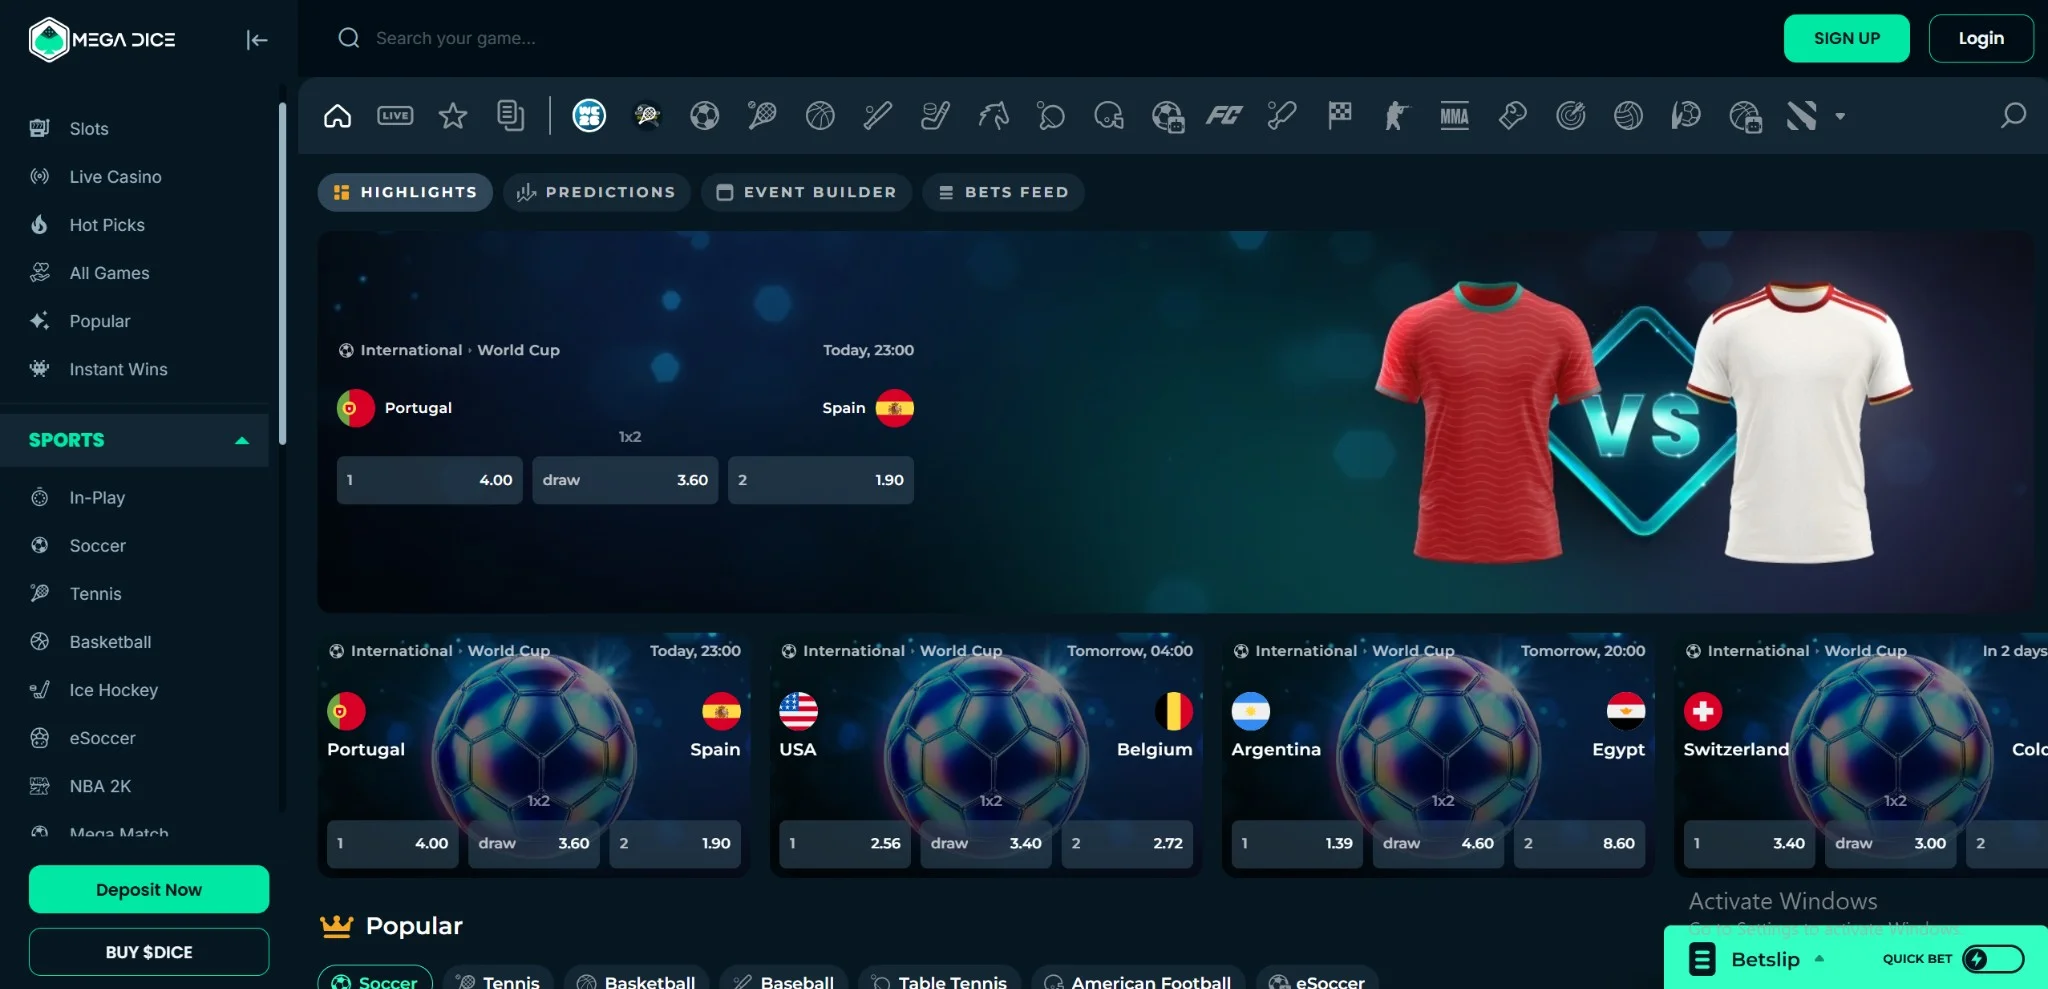The image size is (2048, 989).
Task: Select the Popular Basketball filter tab
Action: [x=636, y=980]
